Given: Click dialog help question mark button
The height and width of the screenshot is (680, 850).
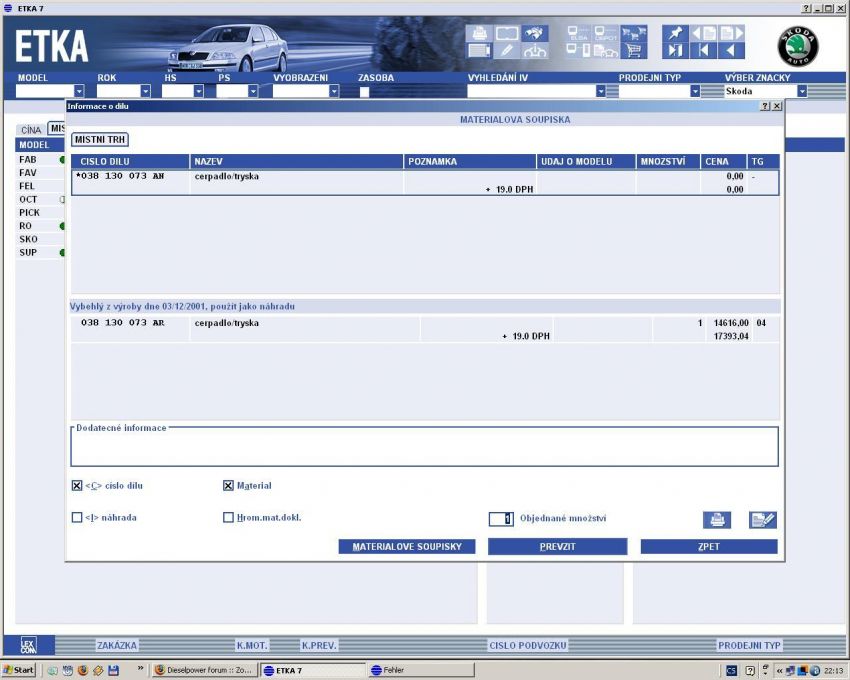Looking at the screenshot, I should (x=765, y=106).
